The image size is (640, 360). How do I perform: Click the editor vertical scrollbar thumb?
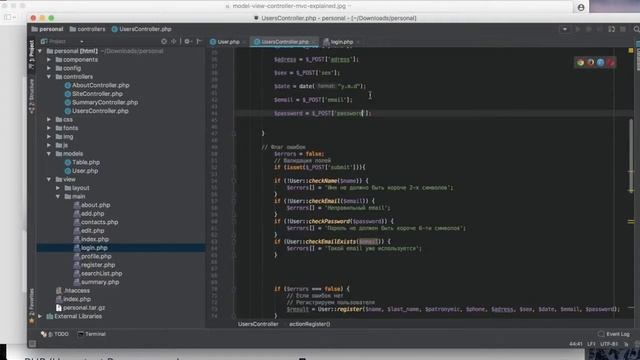(x=631, y=155)
